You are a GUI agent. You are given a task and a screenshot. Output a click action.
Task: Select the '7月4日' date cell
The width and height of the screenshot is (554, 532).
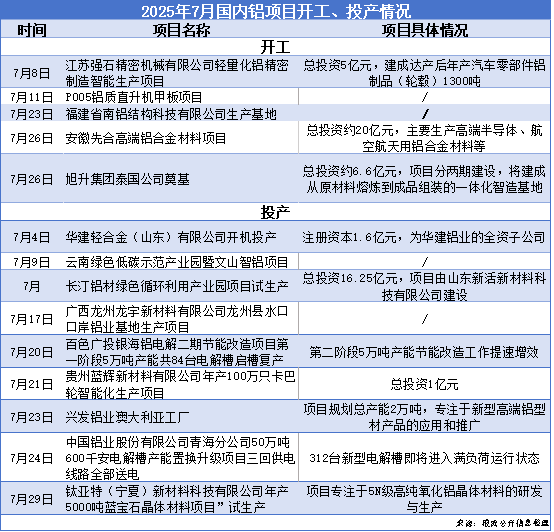click(x=32, y=237)
